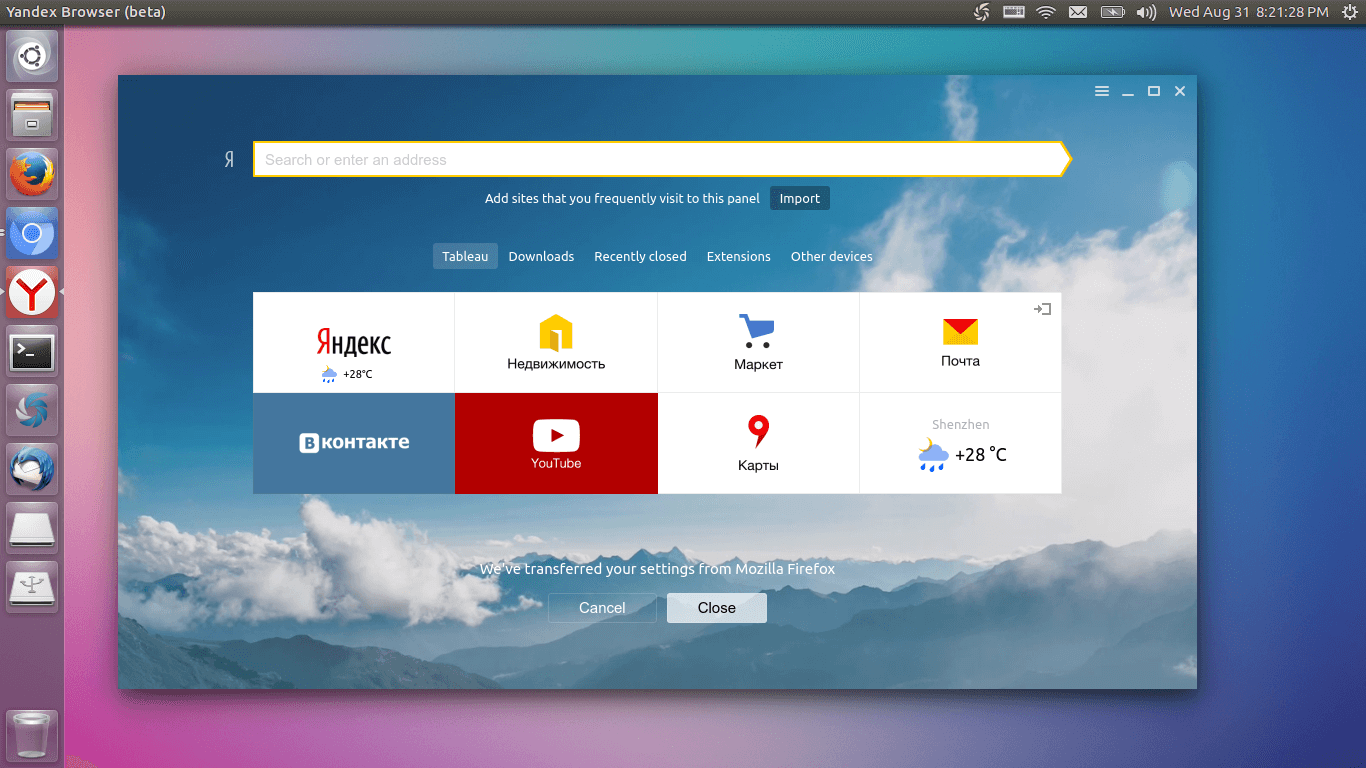The image size is (1366, 768).
Task: Open the Яндекс tile
Action: (x=354, y=342)
